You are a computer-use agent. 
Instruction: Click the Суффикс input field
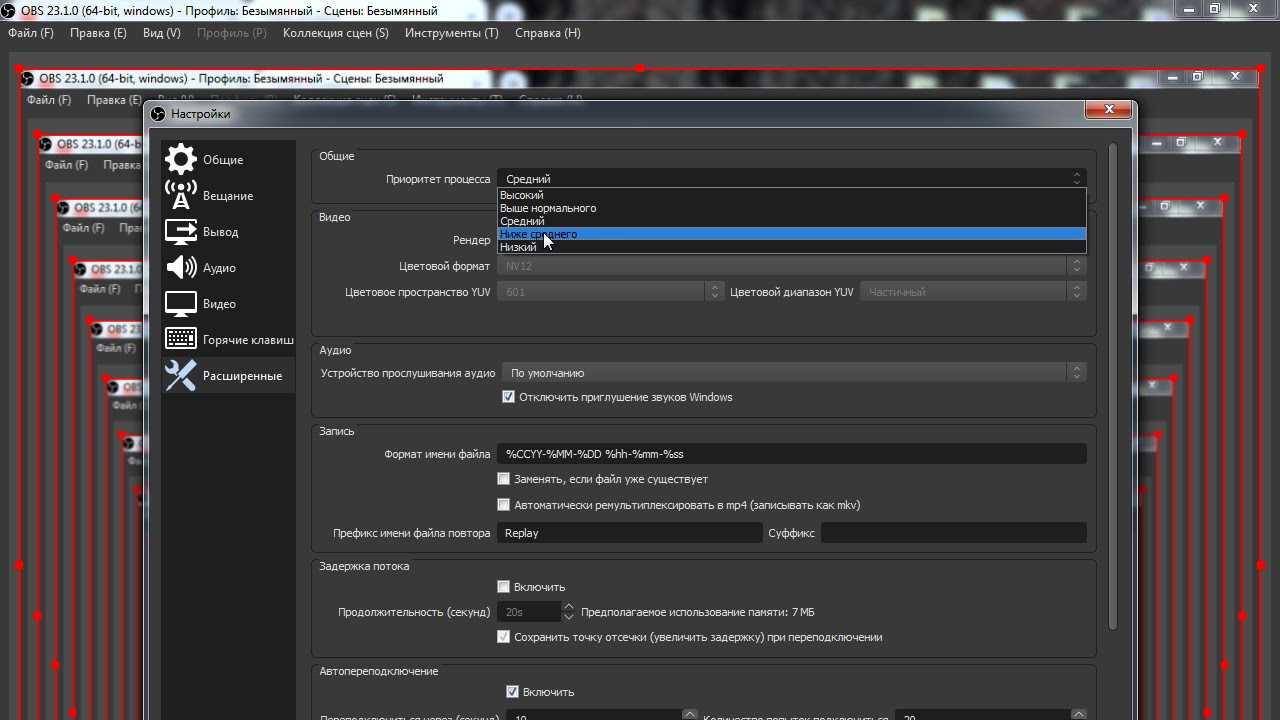pyautogui.click(x=953, y=533)
